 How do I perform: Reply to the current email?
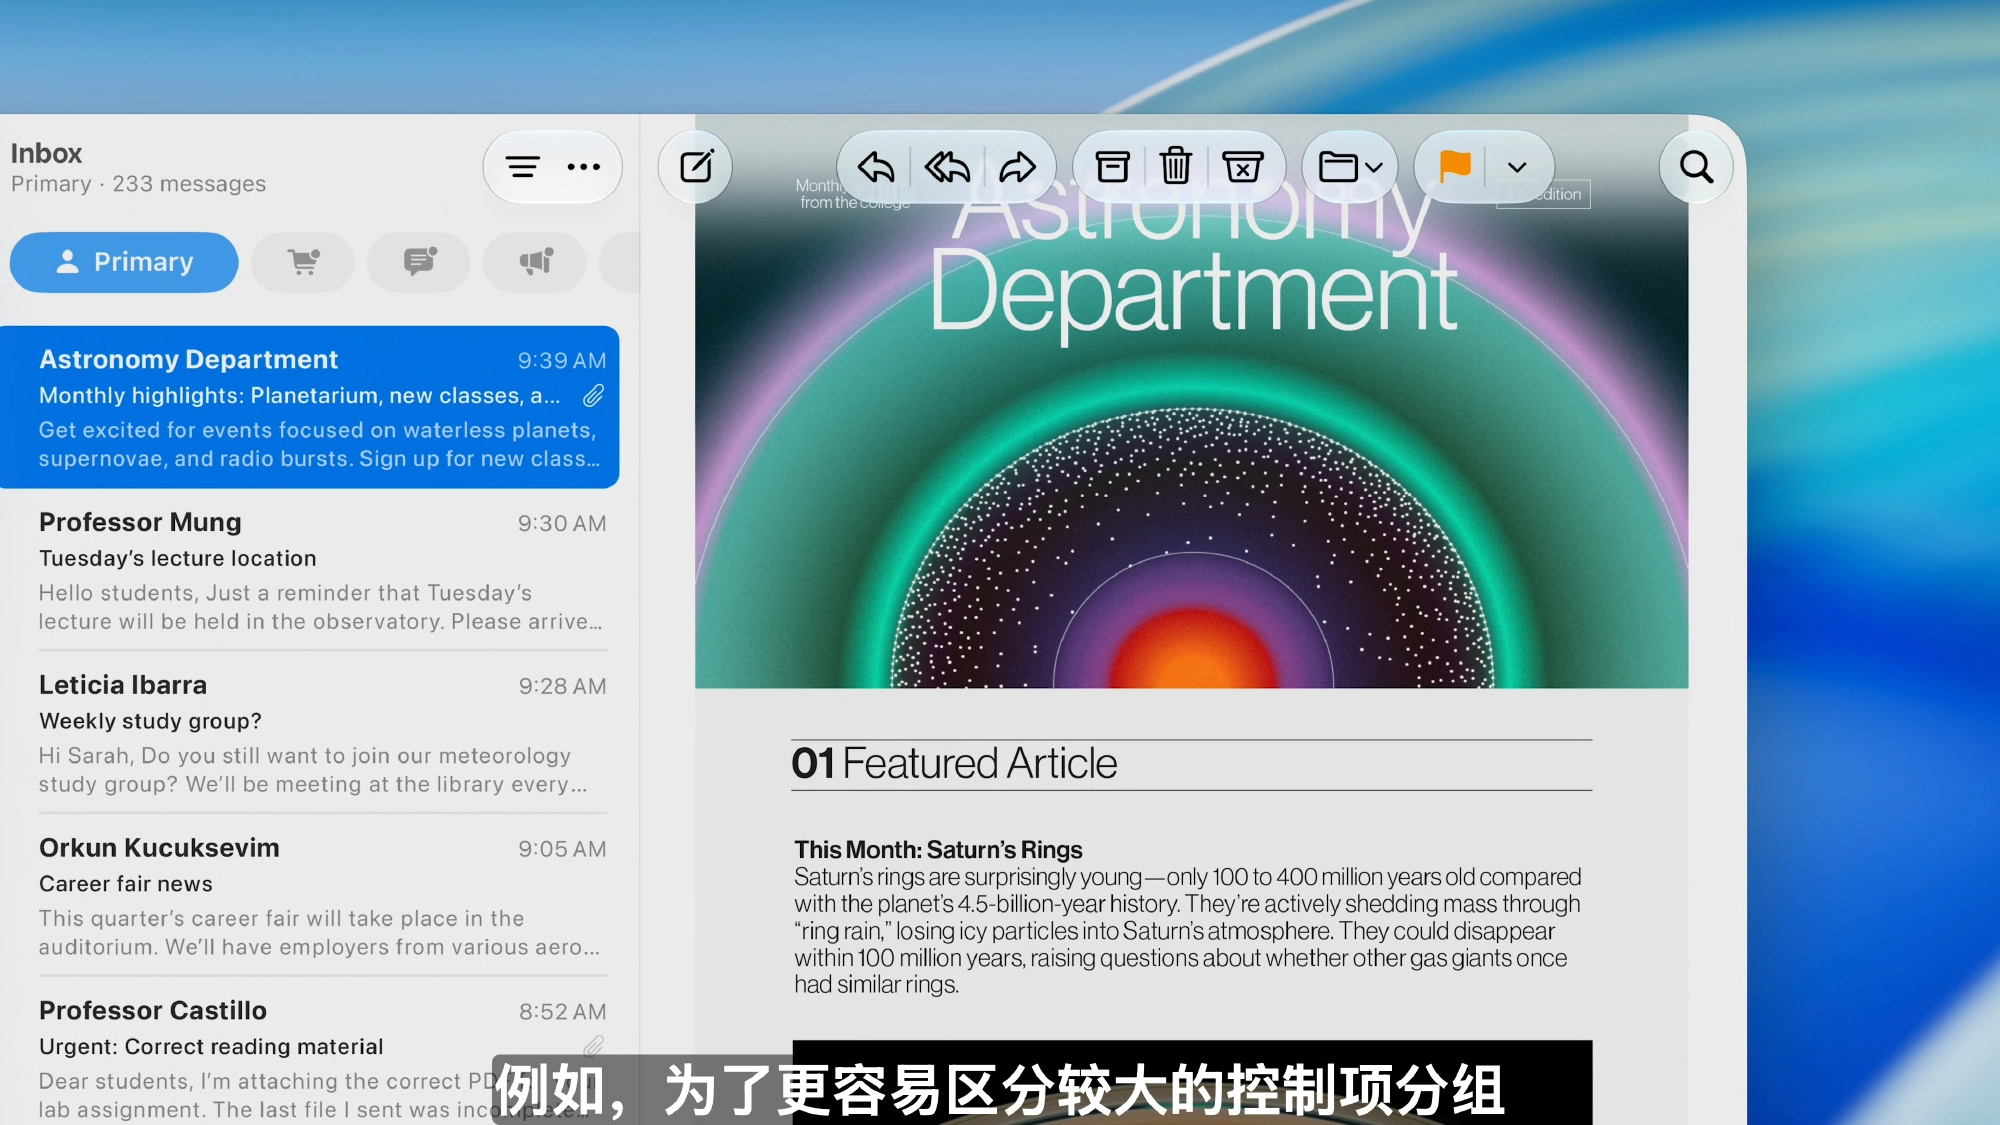[x=876, y=167]
